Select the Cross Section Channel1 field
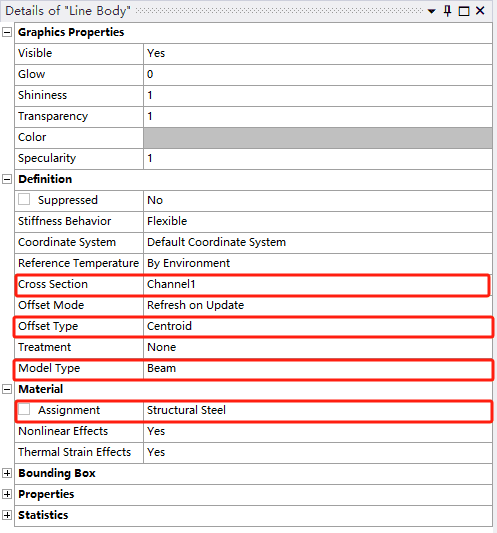497x533 pixels. click(x=318, y=284)
